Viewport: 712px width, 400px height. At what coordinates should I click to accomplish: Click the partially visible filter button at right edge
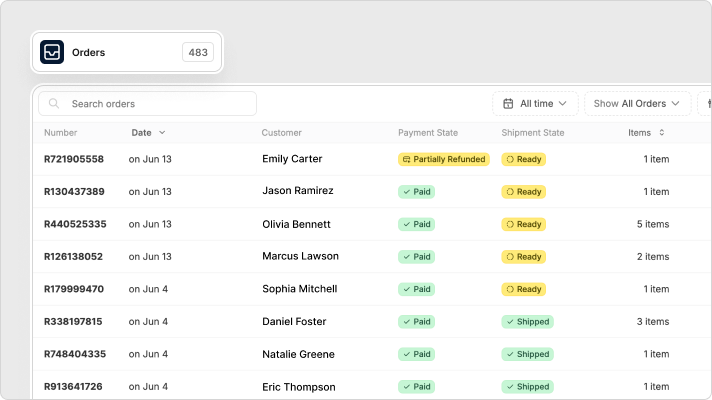(x=705, y=104)
